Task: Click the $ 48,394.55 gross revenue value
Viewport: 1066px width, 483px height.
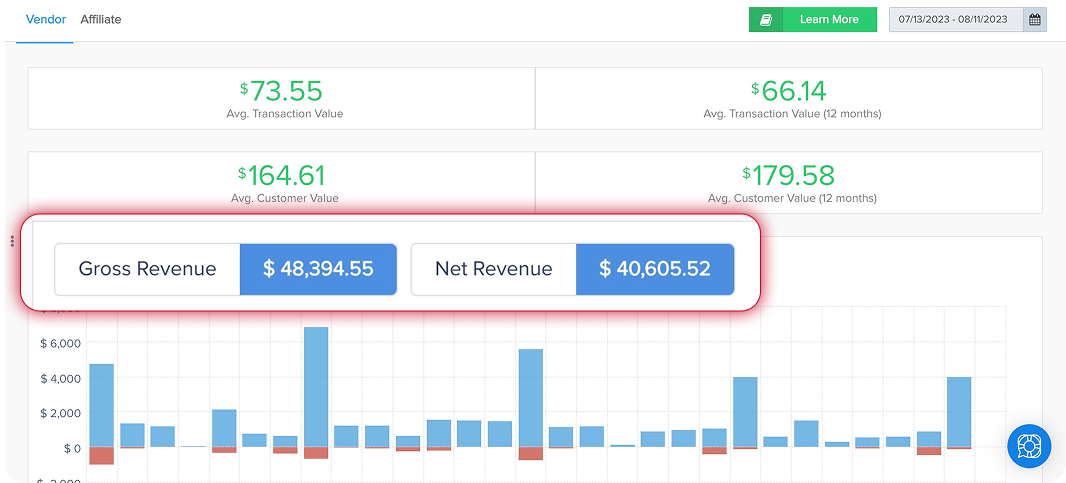Action: point(318,269)
